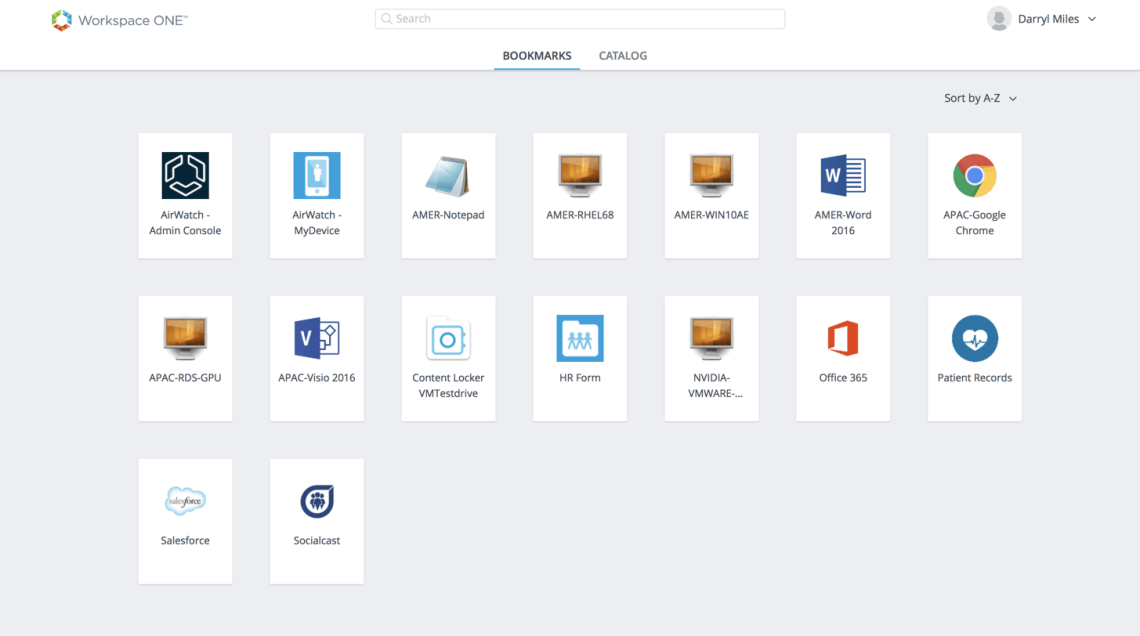
Task: Launch the AMER-Word 2016 icon
Action: point(843,176)
